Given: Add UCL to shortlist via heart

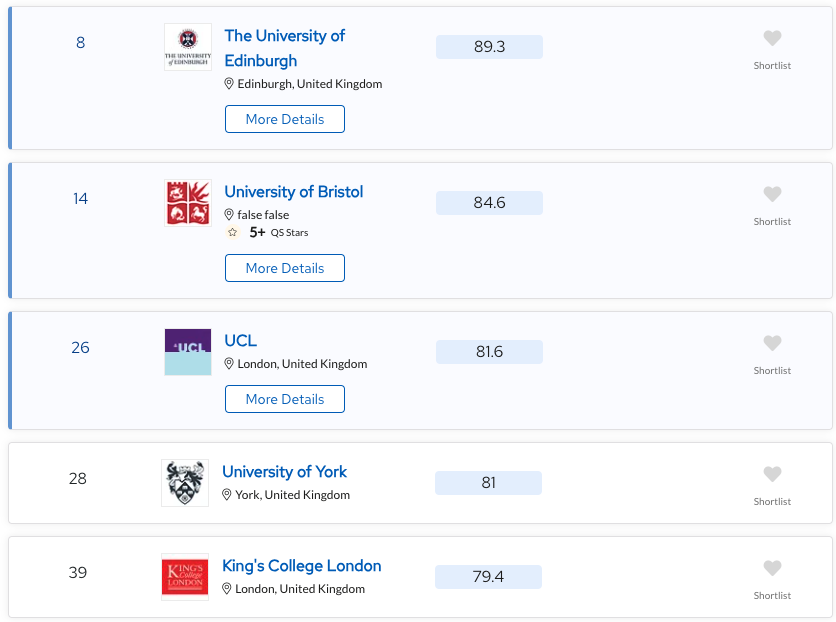Looking at the screenshot, I should tap(772, 343).
